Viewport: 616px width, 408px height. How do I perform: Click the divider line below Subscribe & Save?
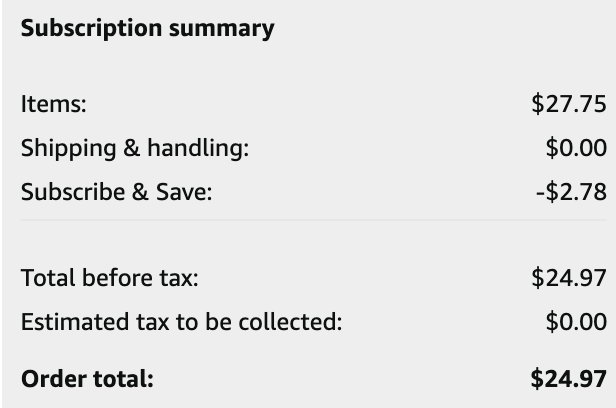(314, 220)
